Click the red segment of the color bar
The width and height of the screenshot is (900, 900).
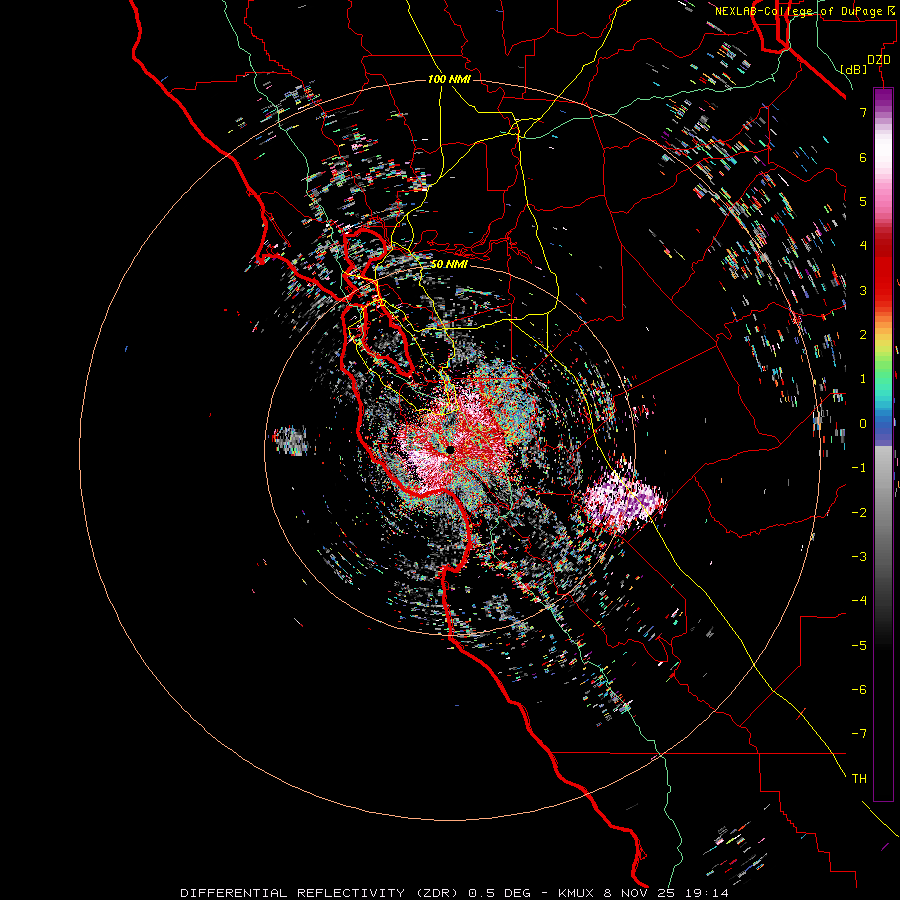[883, 270]
